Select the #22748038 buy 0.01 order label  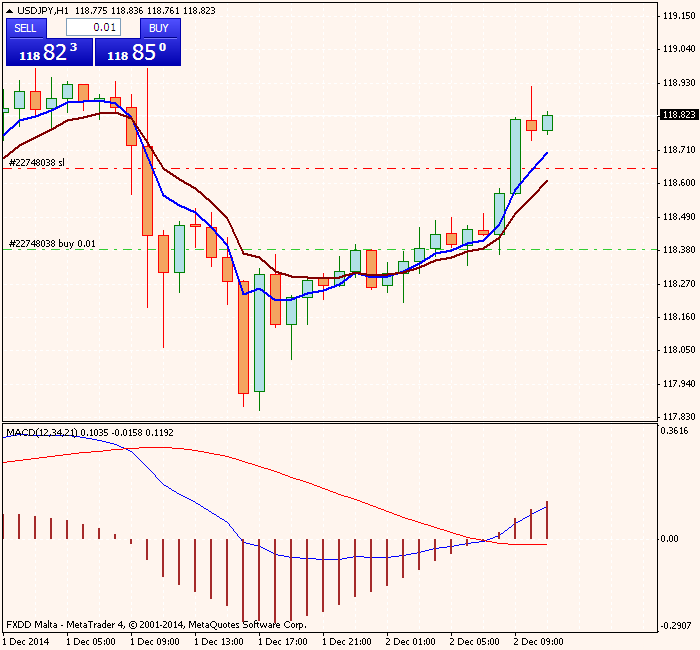click(x=52, y=243)
